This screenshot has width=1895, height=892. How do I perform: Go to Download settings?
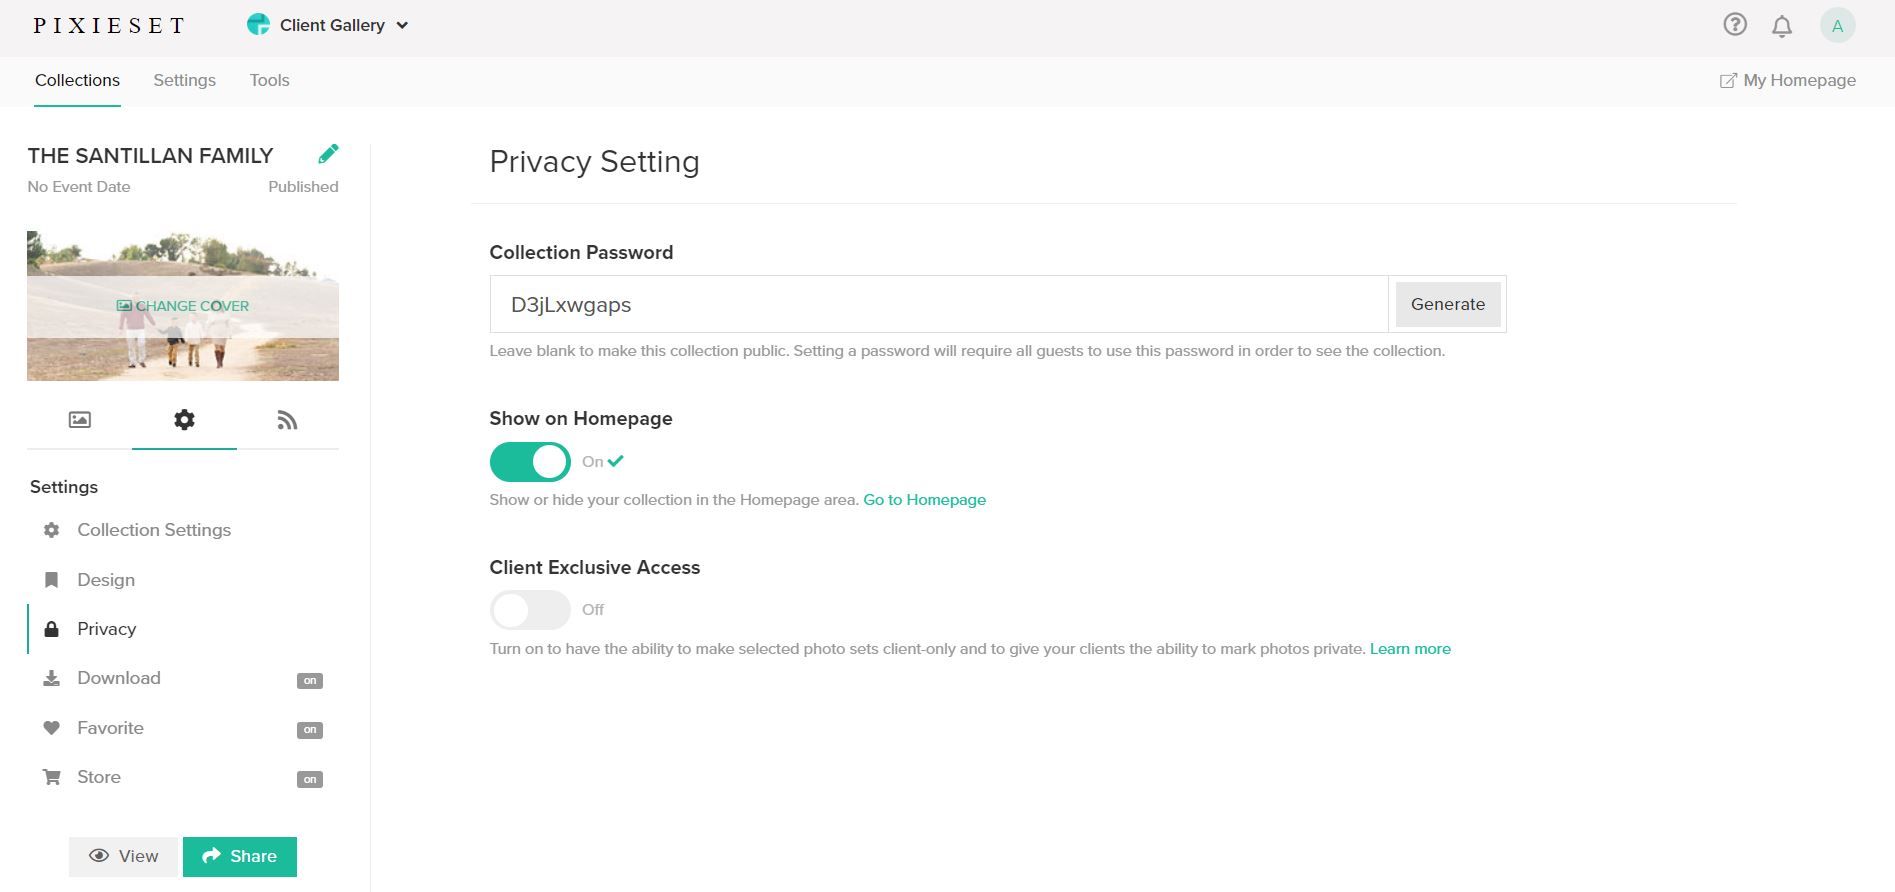[x=119, y=678]
